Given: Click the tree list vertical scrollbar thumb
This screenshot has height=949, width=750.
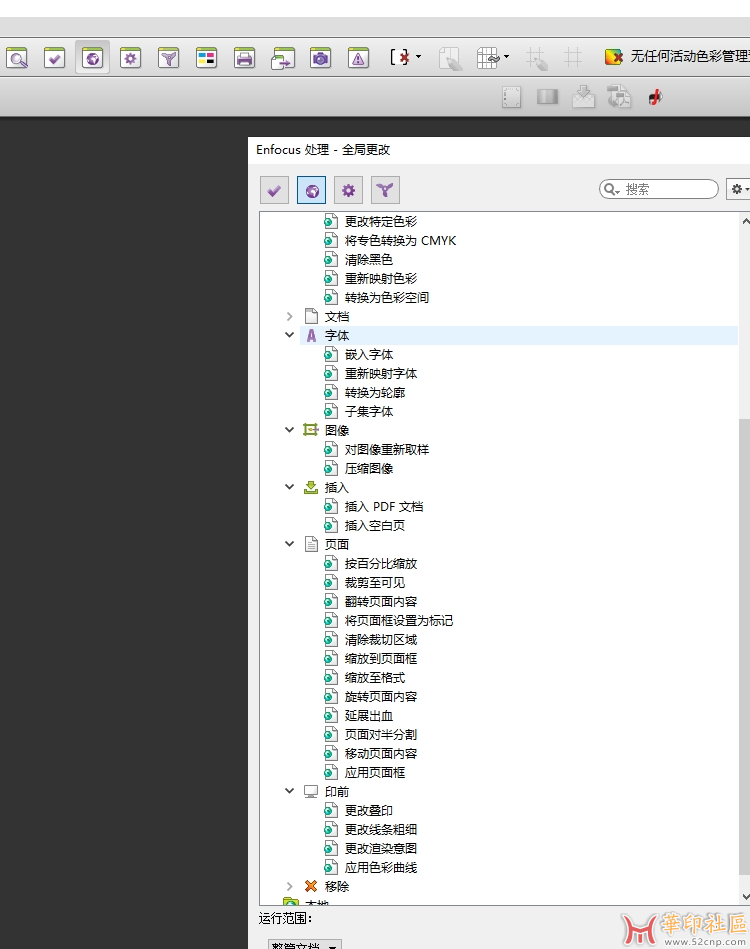Looking at the screenshot, I should tap(745, 645).
